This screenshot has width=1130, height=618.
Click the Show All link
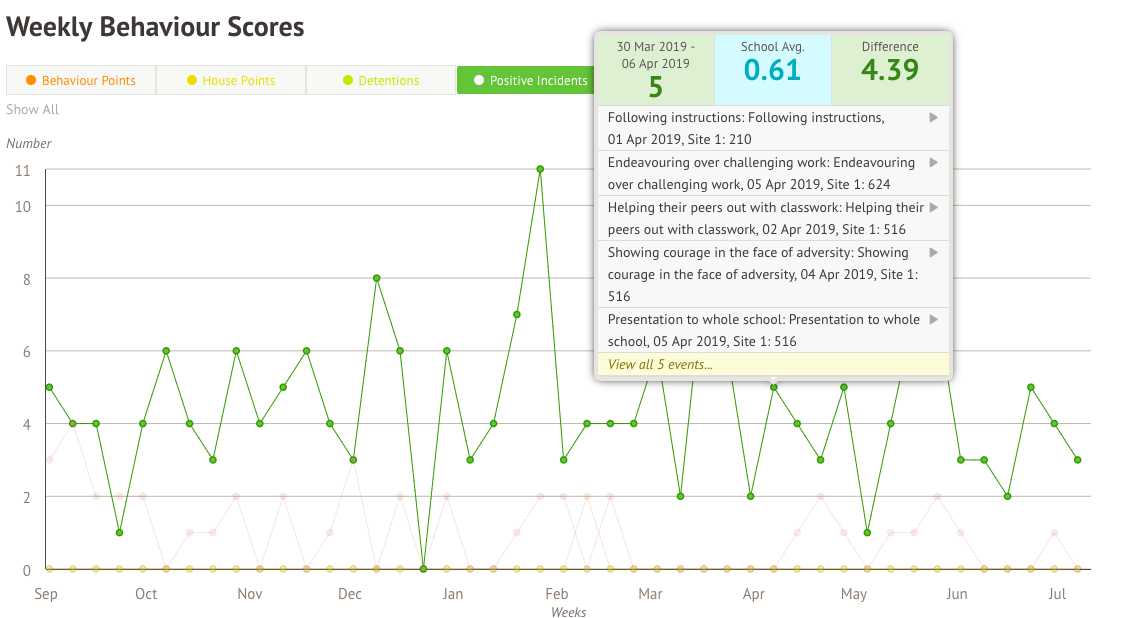[32, 109]
